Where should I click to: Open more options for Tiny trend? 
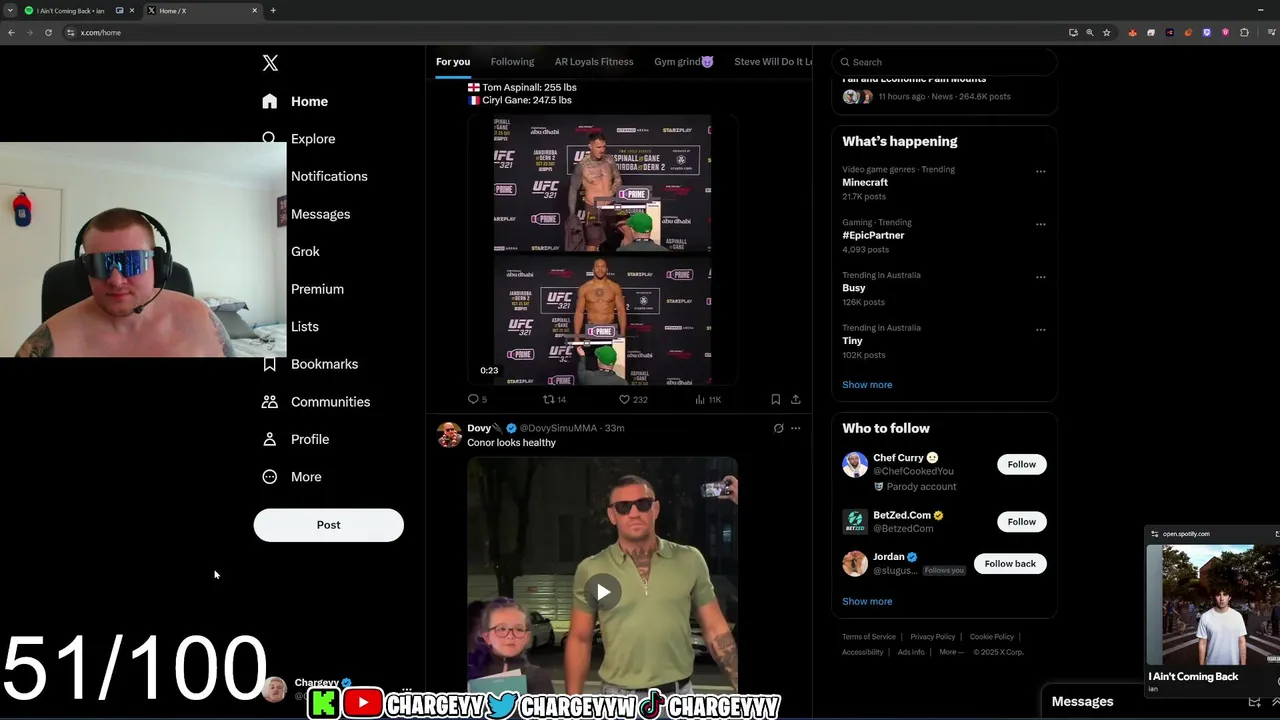pos(1040,330)
